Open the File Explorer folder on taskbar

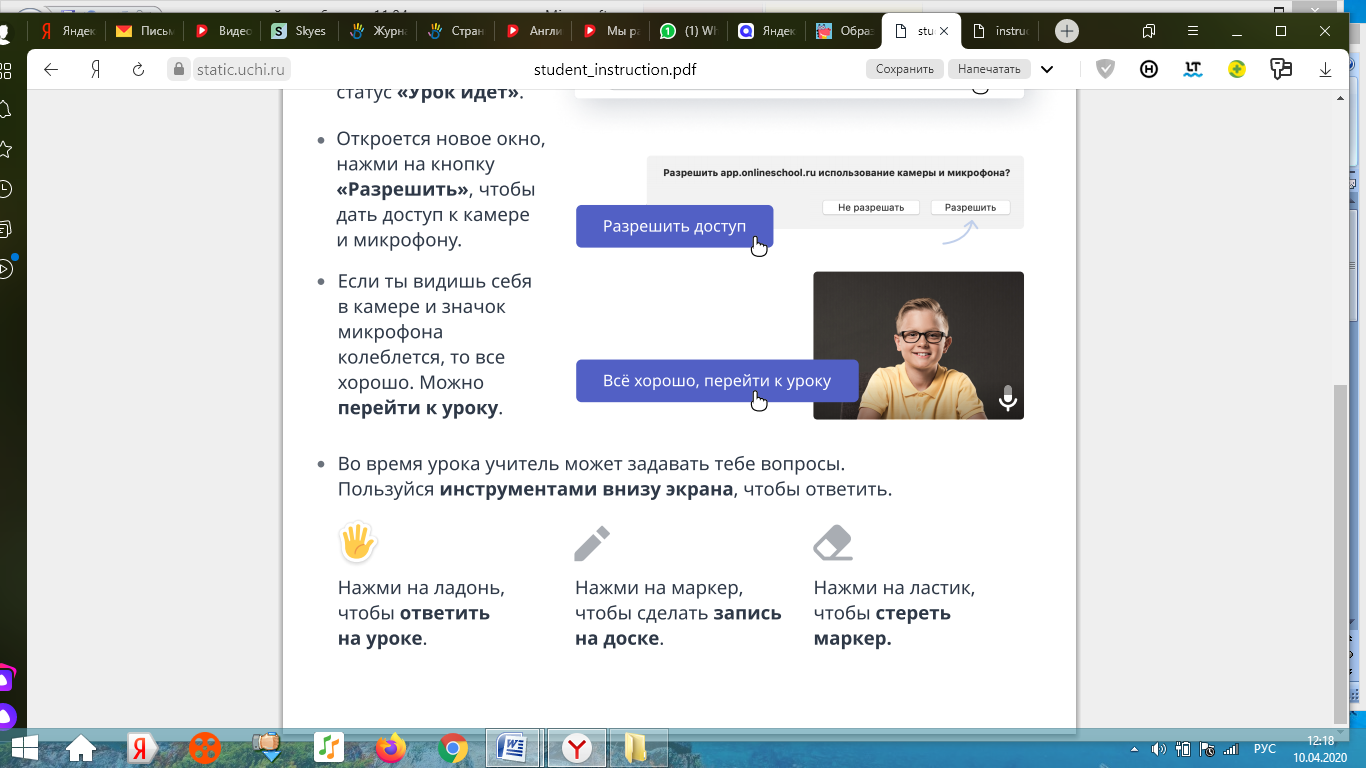(637, 747)
